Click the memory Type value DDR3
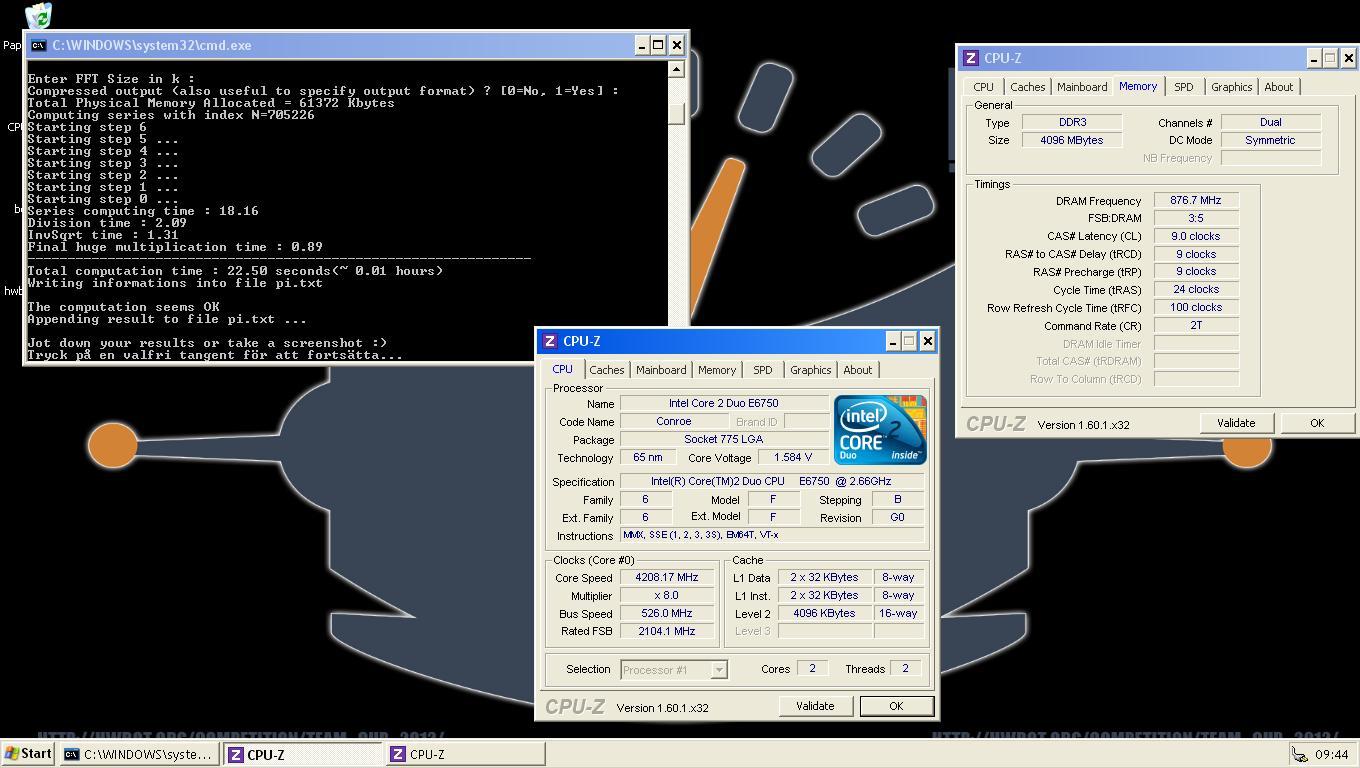This screenshot has height=768, width=1360. 1072,122
